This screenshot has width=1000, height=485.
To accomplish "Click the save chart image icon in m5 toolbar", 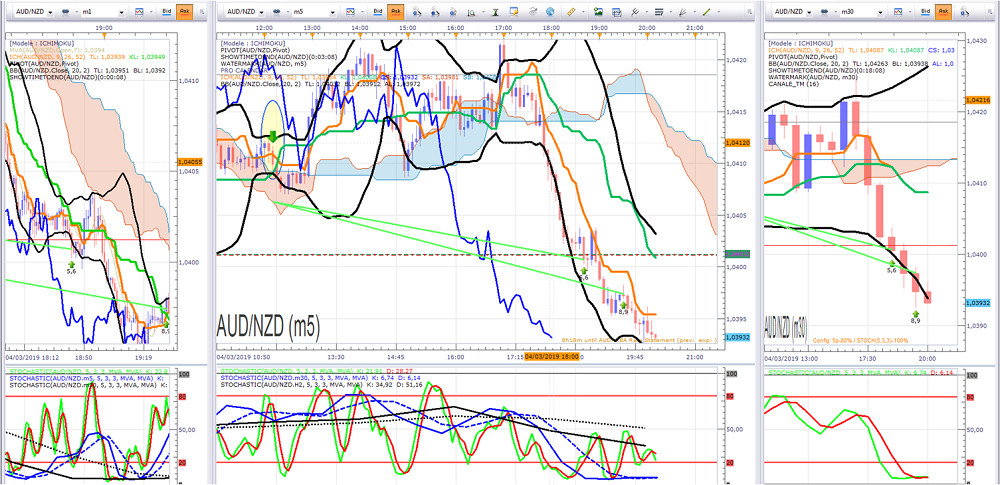I will click(x=598, y=11).
